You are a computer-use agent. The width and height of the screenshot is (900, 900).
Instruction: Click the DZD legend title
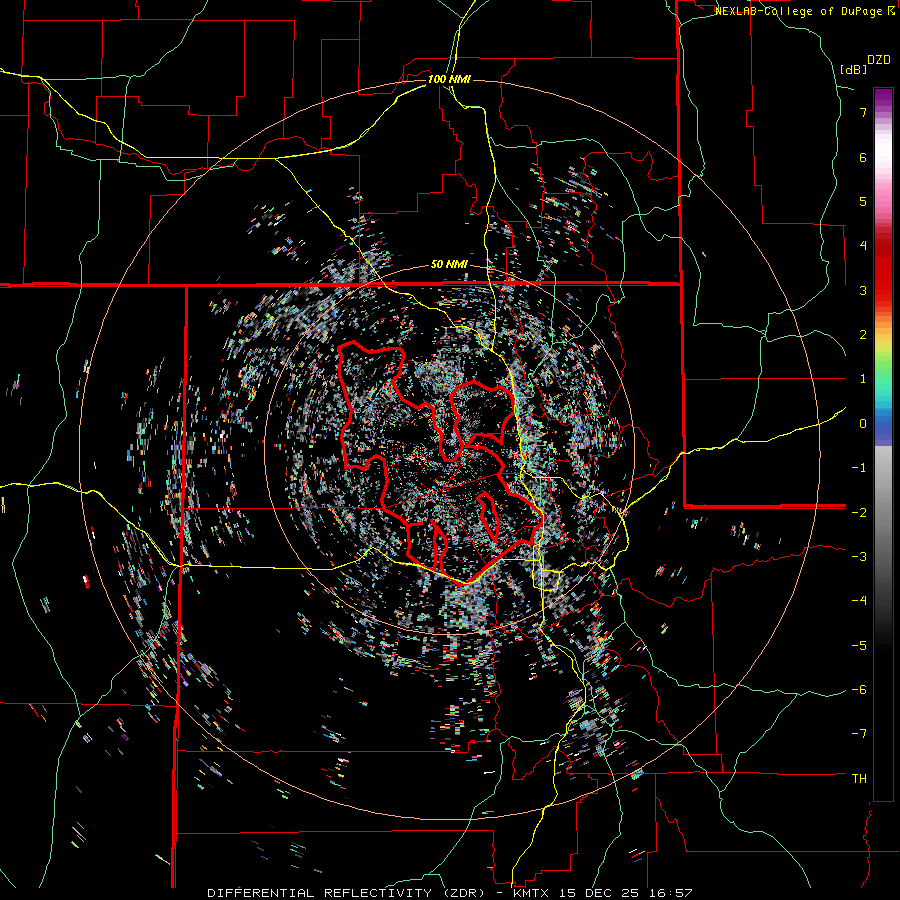tap(879, 60)
